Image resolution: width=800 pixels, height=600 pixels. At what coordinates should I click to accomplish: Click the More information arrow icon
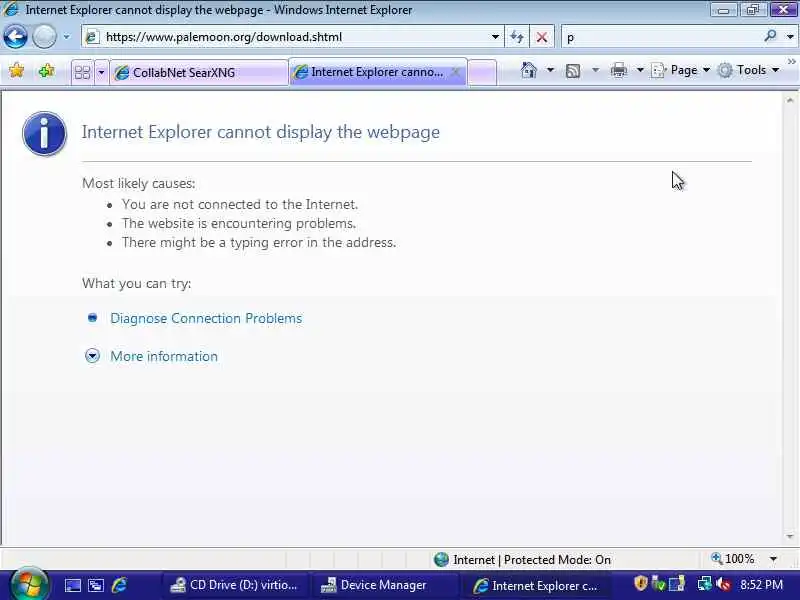point(92,356)
